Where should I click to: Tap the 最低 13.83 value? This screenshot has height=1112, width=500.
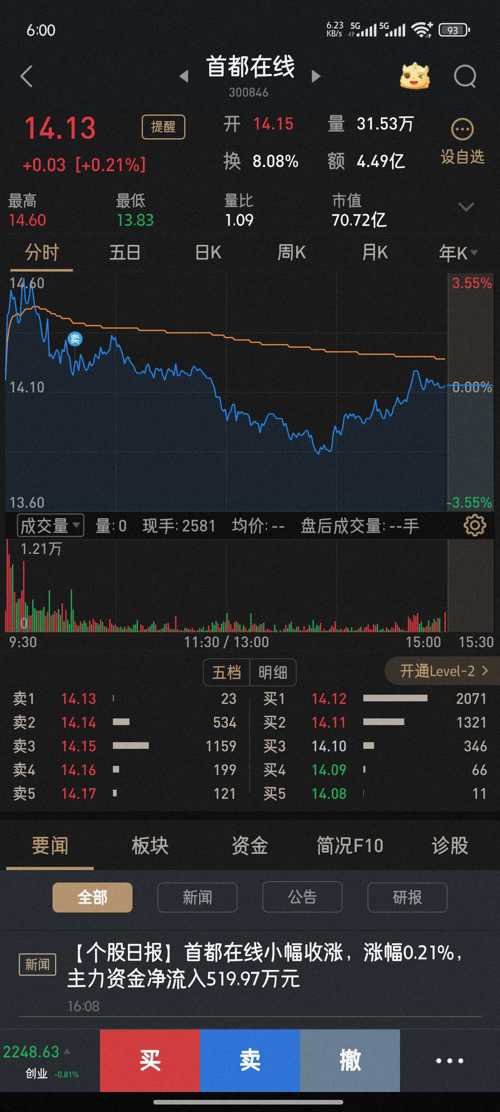135,220
